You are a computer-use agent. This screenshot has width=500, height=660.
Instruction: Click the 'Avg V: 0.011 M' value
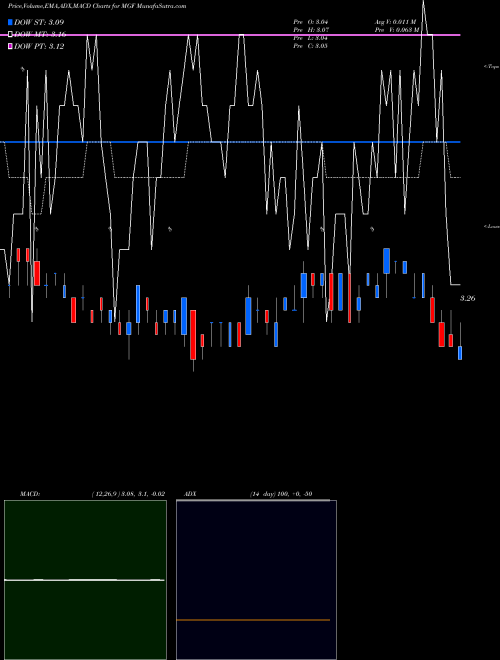point(395,22)
